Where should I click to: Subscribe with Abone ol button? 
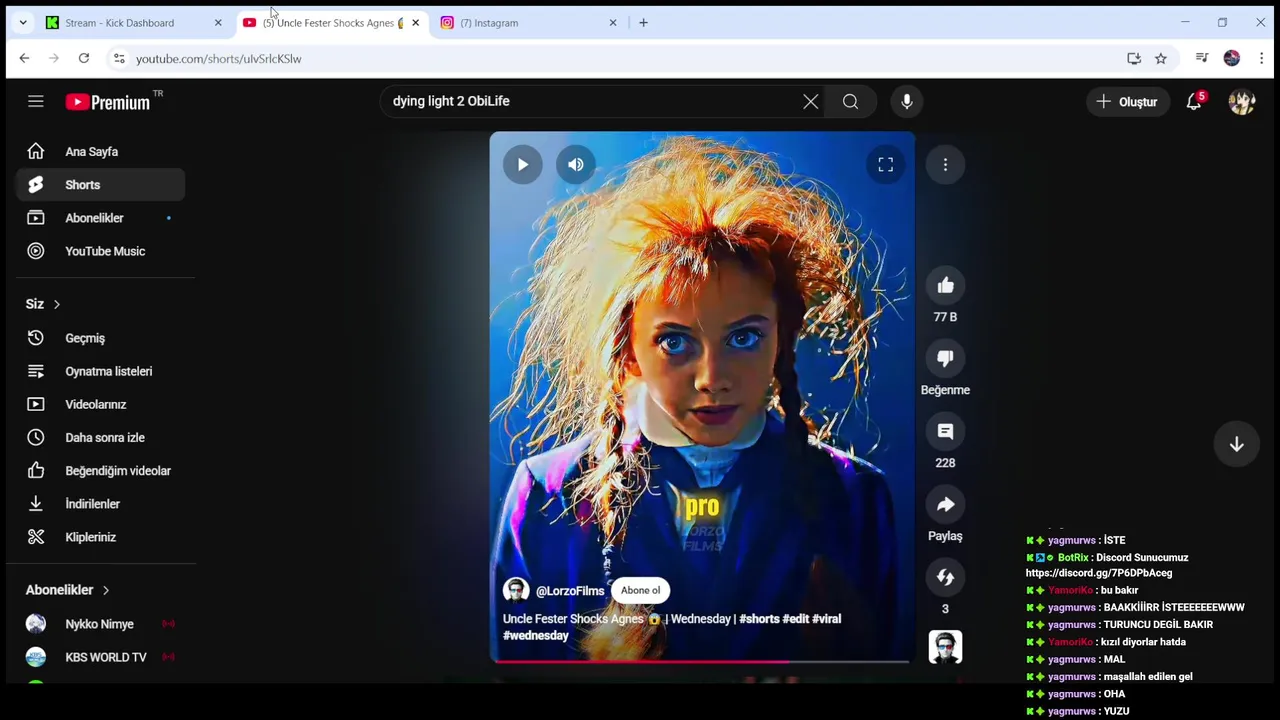[640, 590]
